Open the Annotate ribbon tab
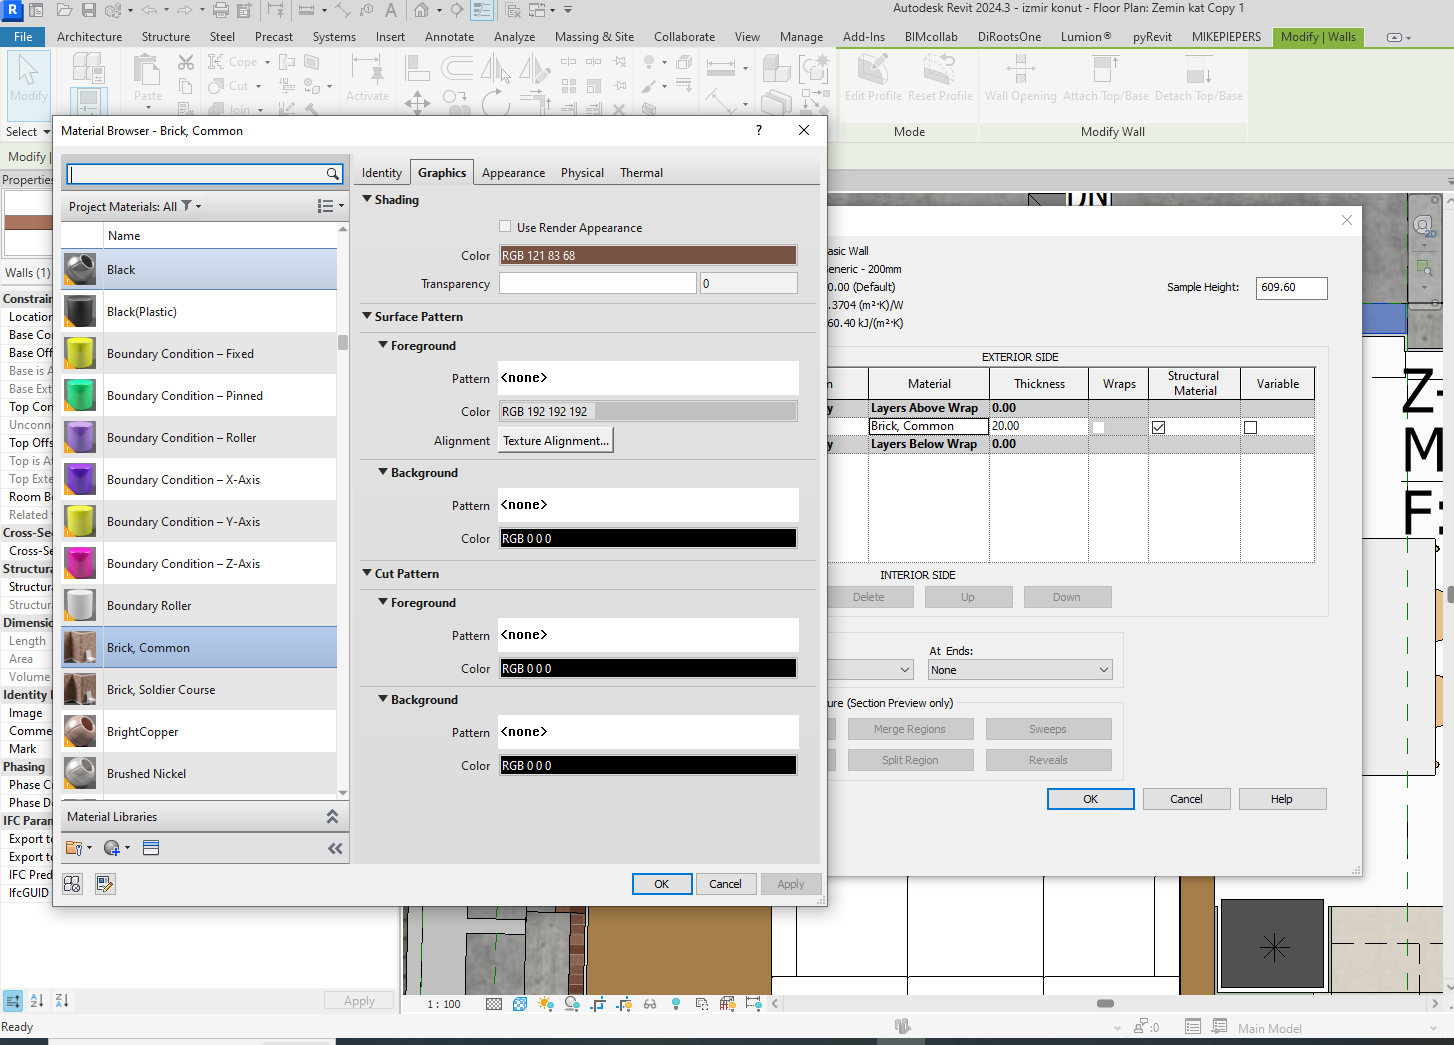Image resolution: width=1454 pixels, height=1045 pixels. click(x=449, y=36)
